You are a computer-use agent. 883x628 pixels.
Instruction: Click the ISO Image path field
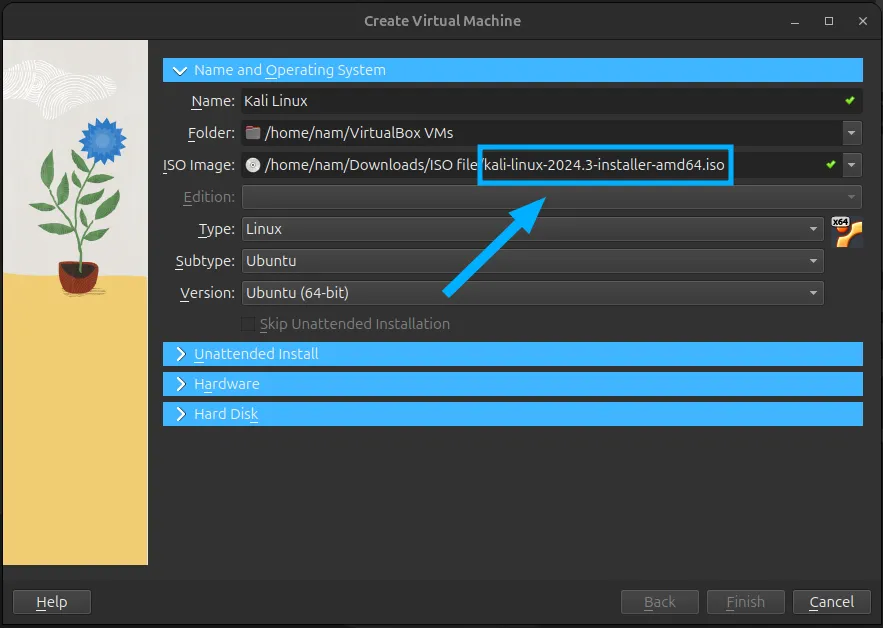(x=542, y=165)
